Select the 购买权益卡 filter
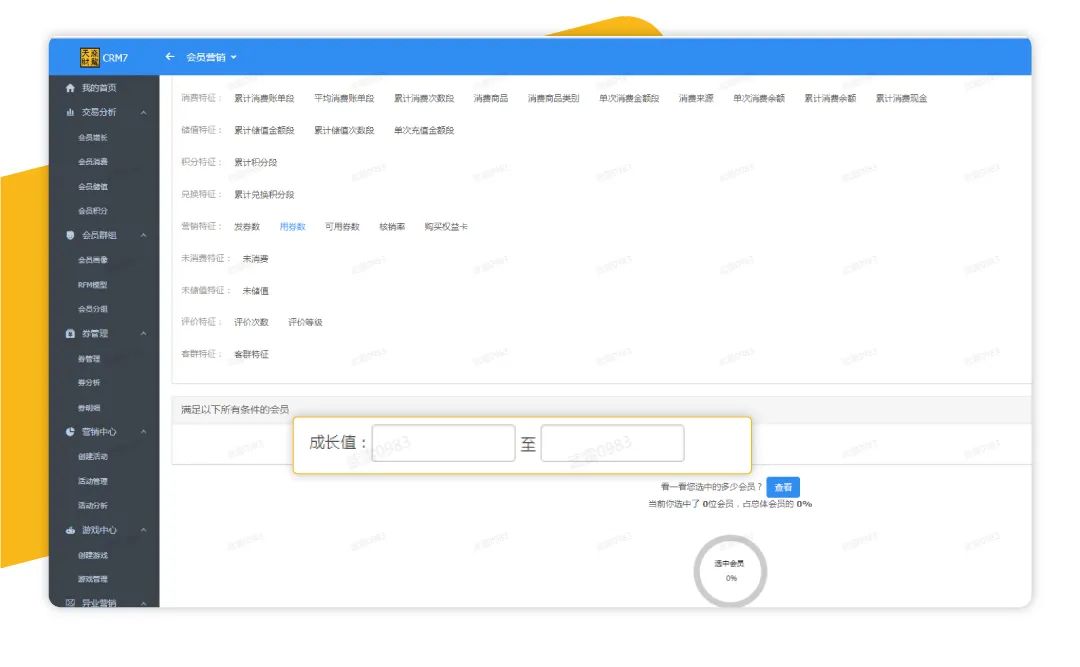Image resolution: width=1080 pixels, height=667 pixels. (446, 227)
